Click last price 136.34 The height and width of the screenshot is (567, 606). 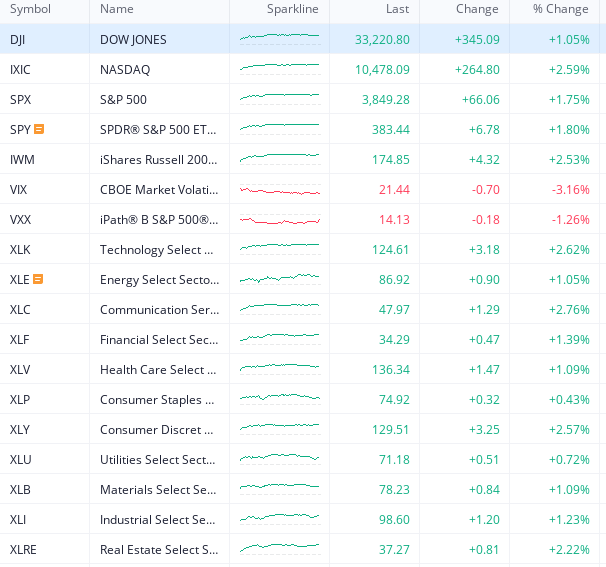tap(391, 369)
